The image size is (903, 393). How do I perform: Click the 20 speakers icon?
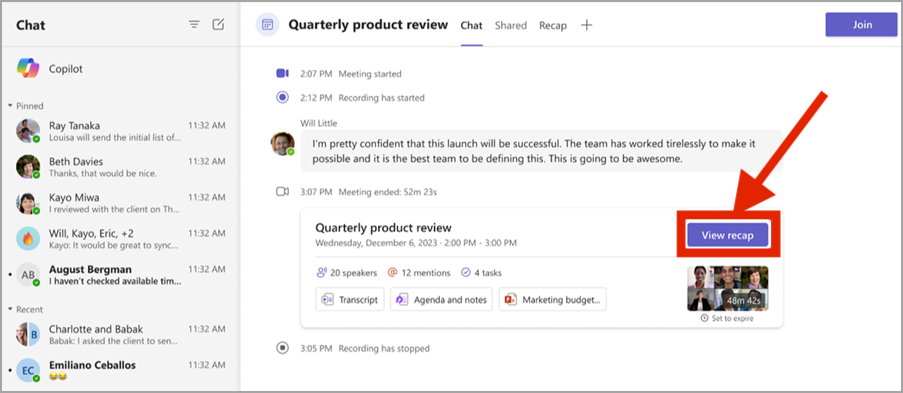pos(321,273)
